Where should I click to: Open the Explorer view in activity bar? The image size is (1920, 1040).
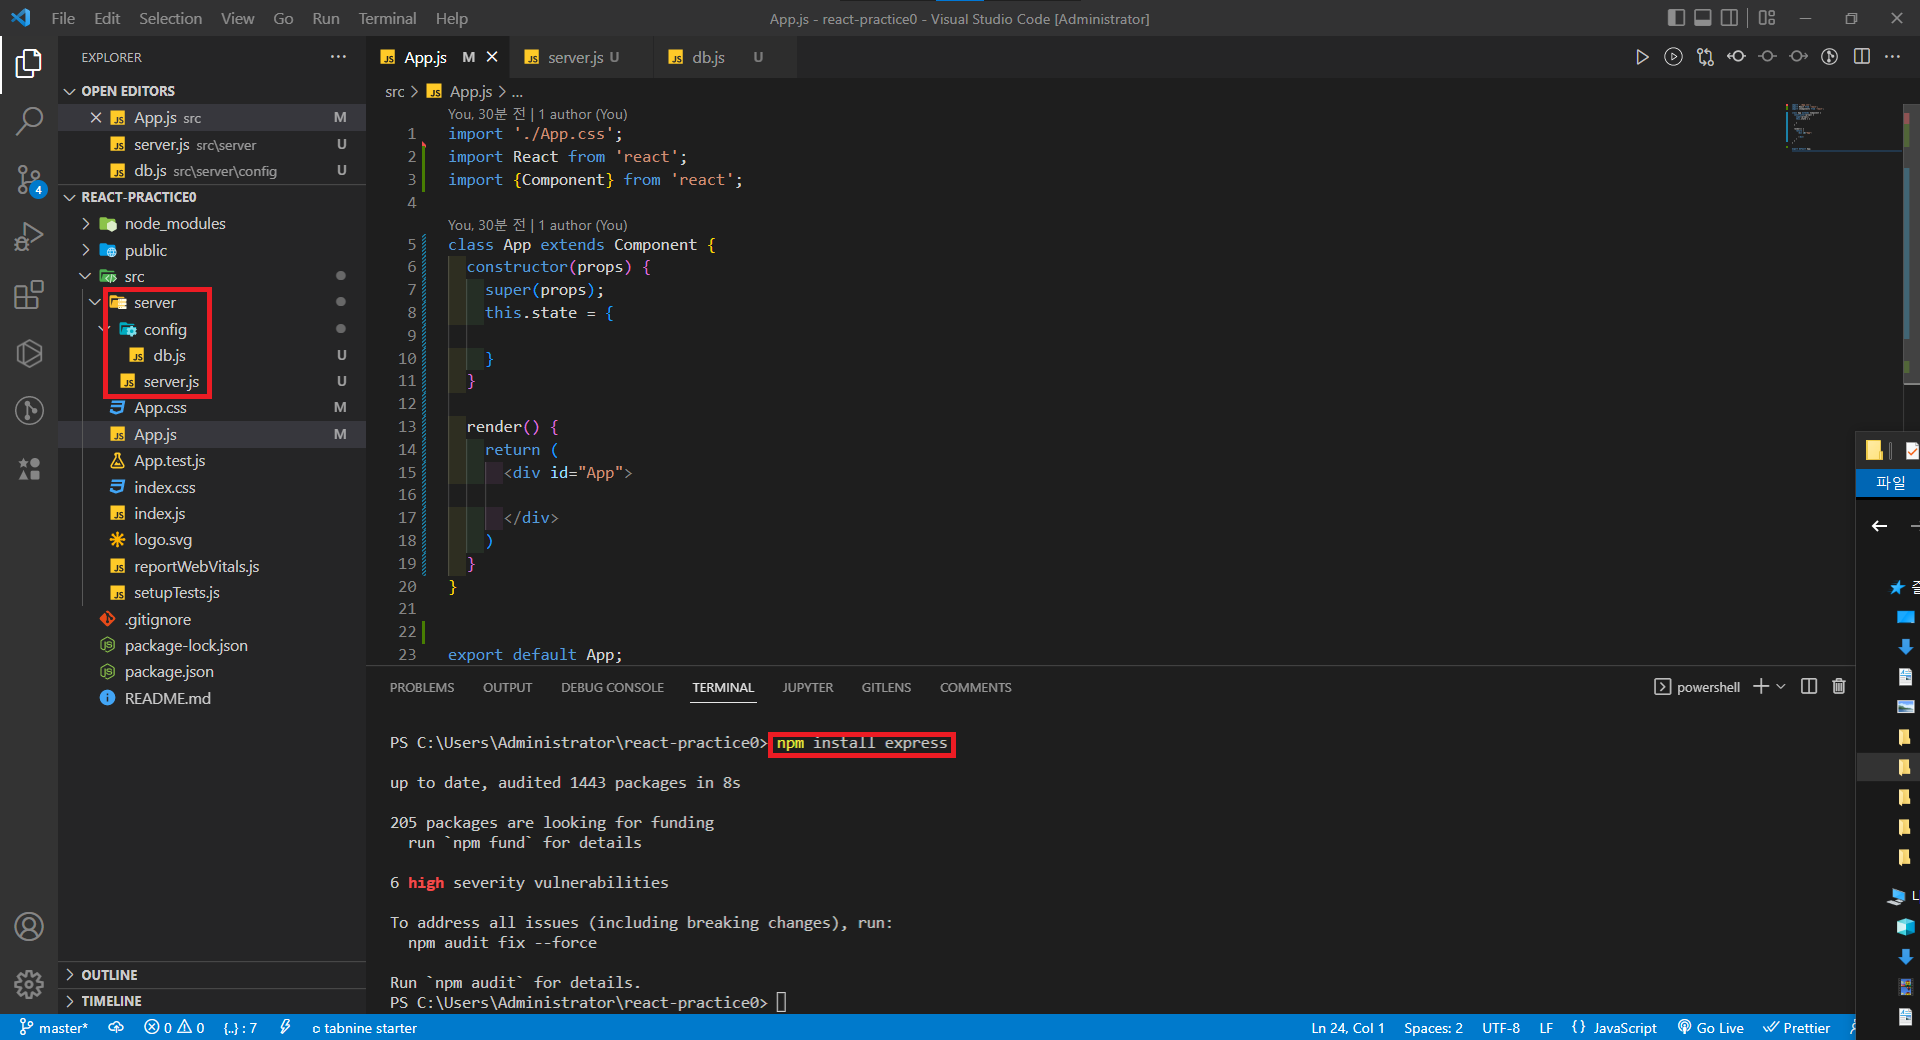(x=29, y=64)
